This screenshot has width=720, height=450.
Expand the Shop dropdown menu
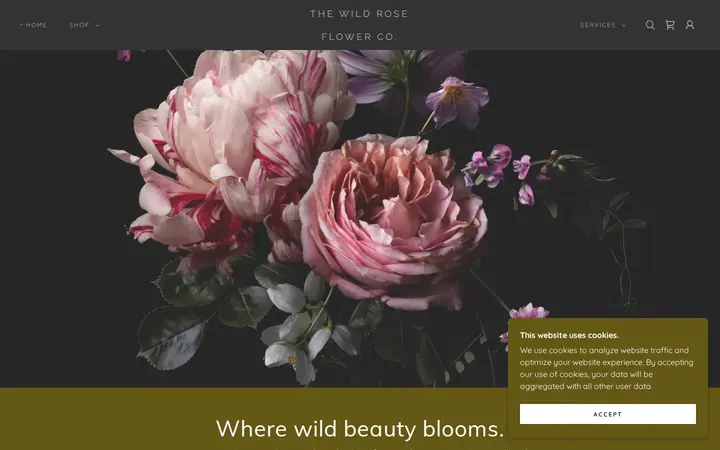coord(84,25)
